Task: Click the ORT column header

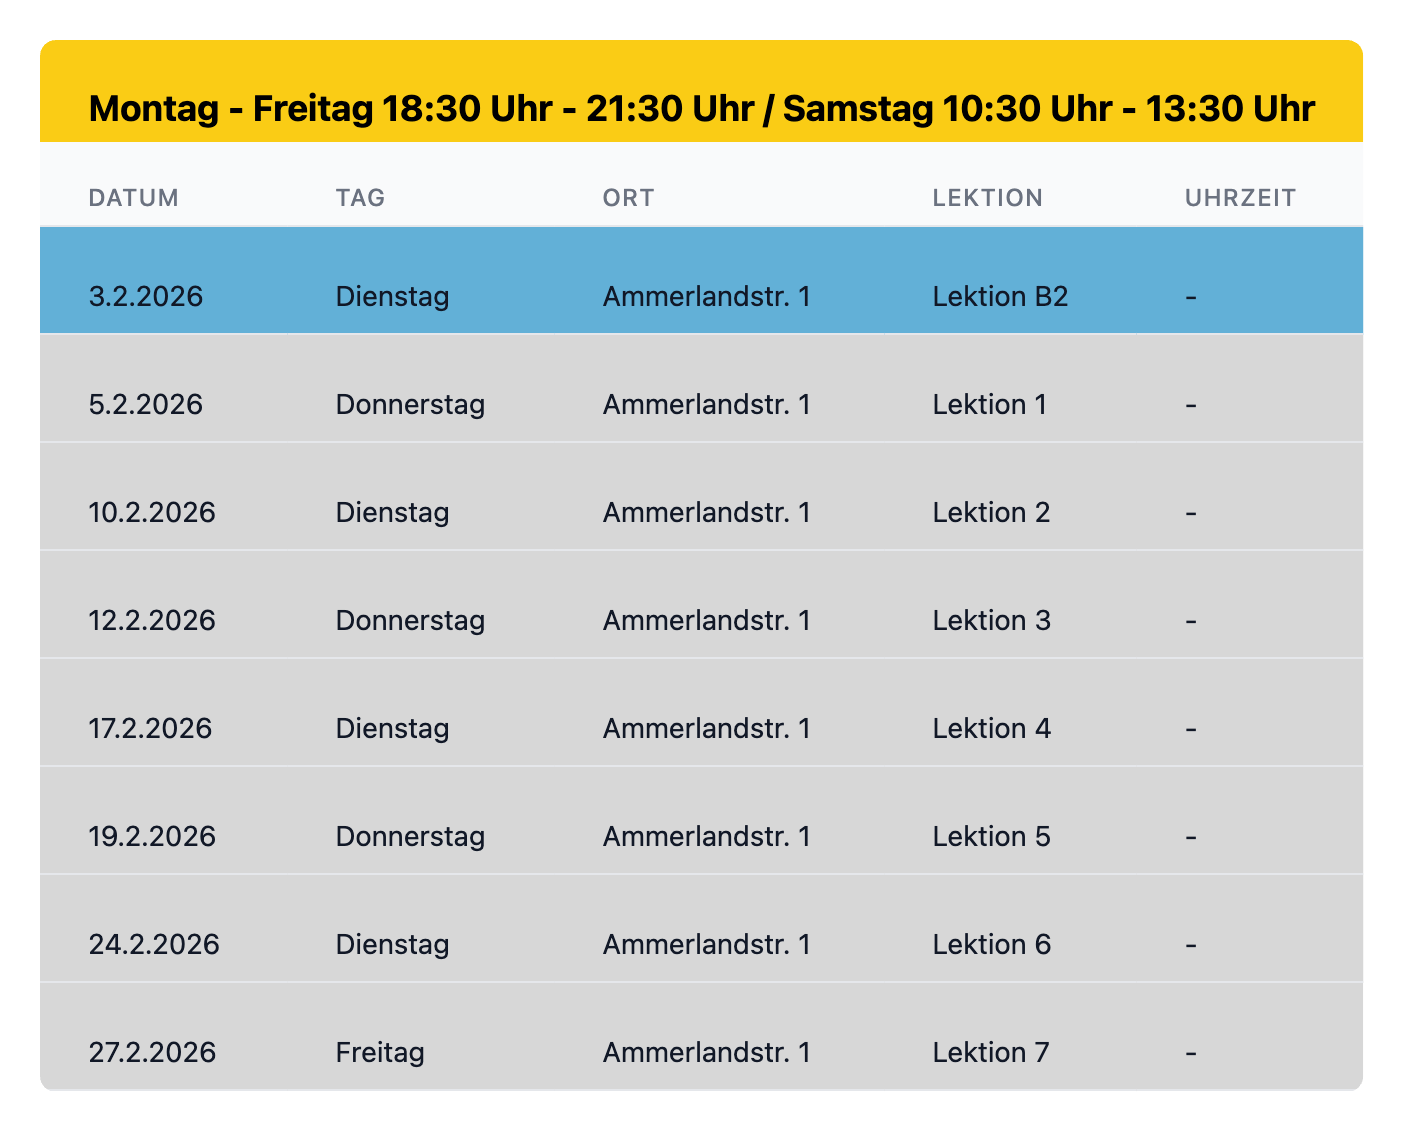Action: coord(628,198)
